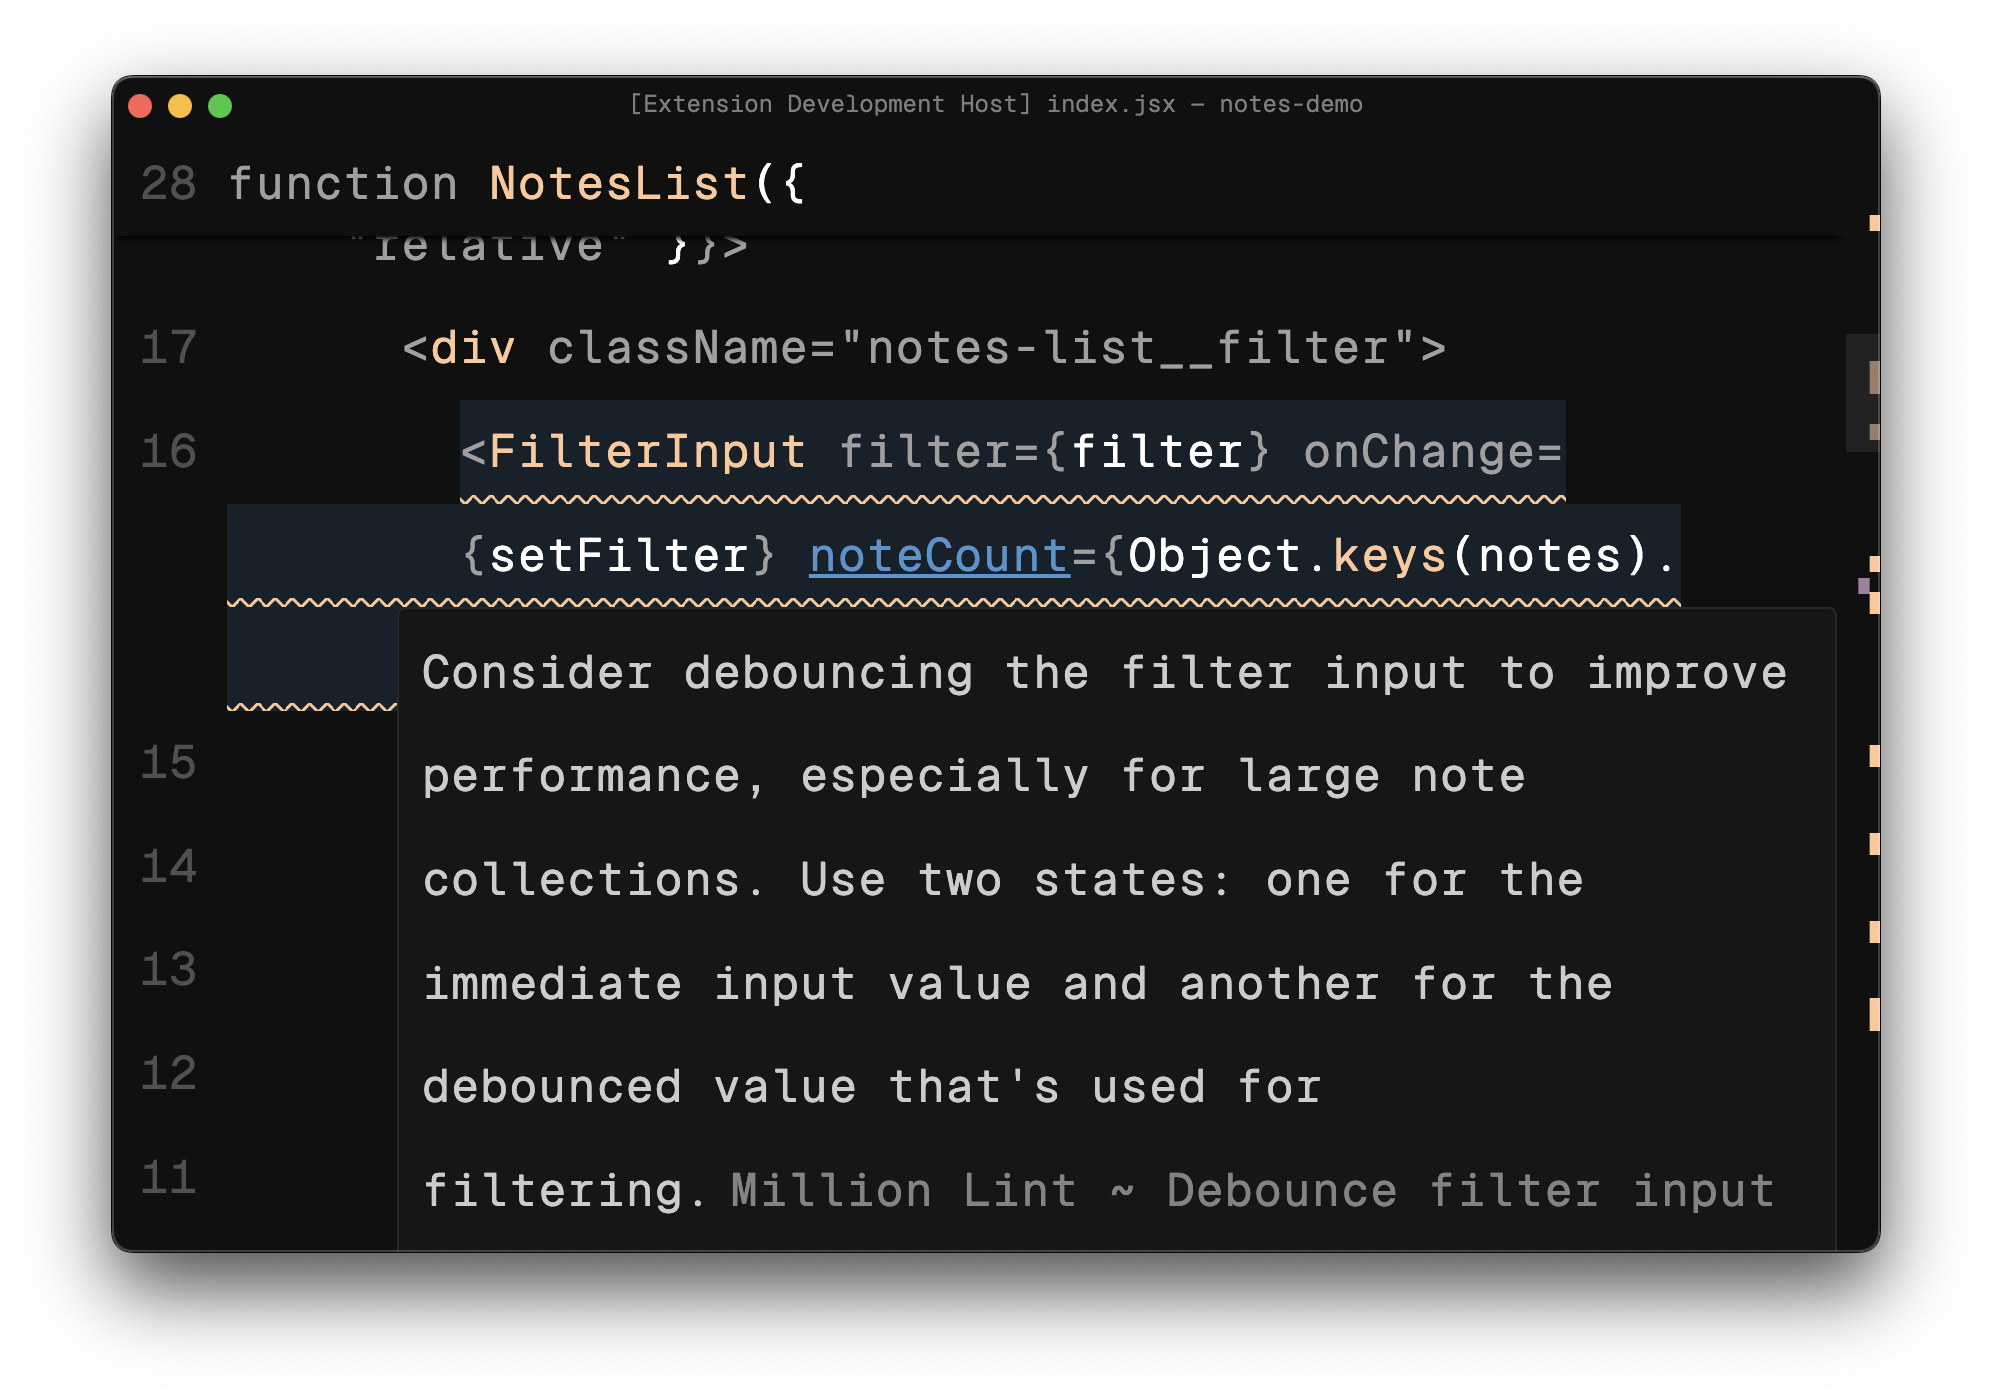The image size is (1992, 1400).
Task: Select line 17 via its line number
Action: [168, 348]
